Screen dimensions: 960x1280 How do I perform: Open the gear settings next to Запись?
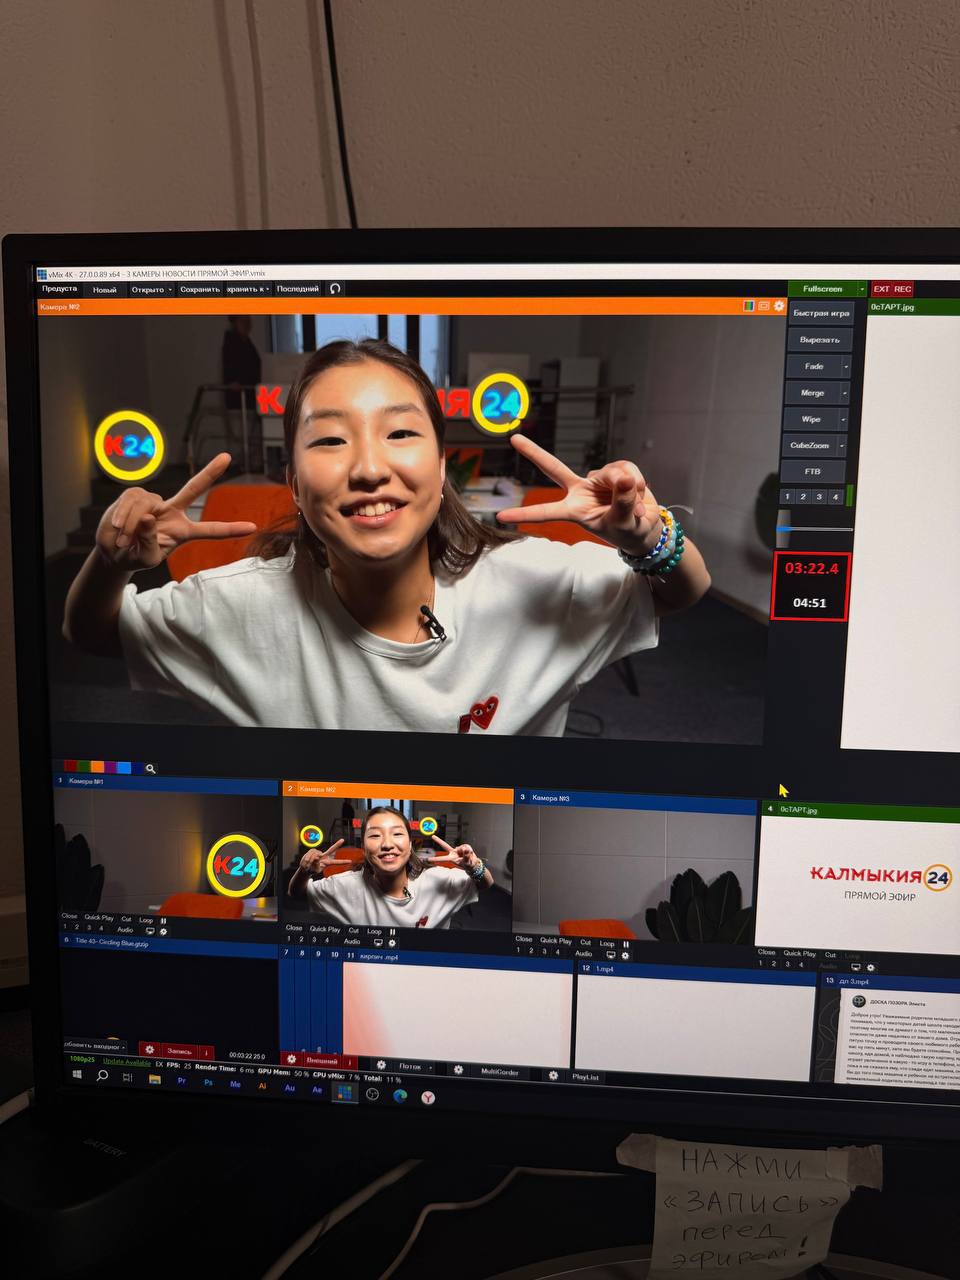150,1050
